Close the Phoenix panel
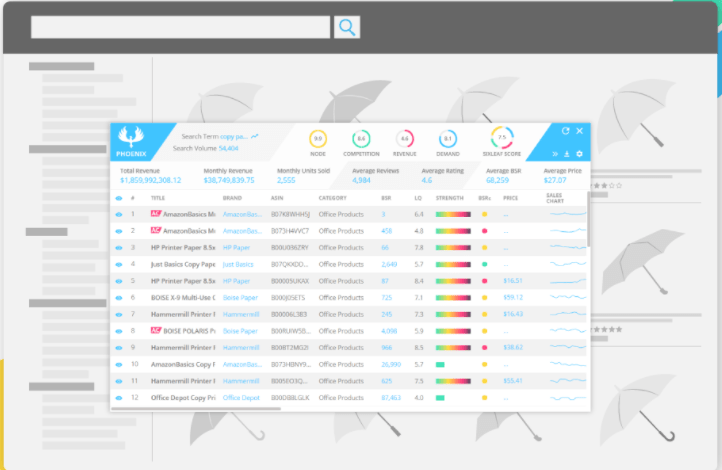This screenshot has width=722, height=470. pos(580,131)
